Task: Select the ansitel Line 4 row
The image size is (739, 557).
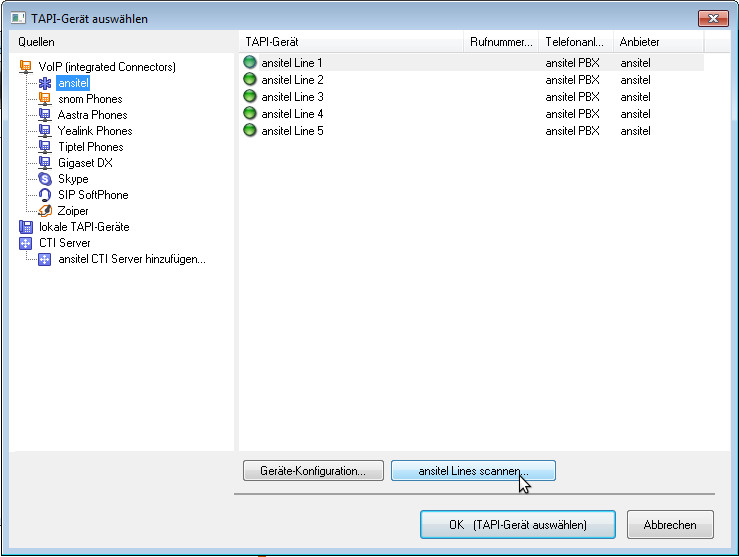Action: 473,114
